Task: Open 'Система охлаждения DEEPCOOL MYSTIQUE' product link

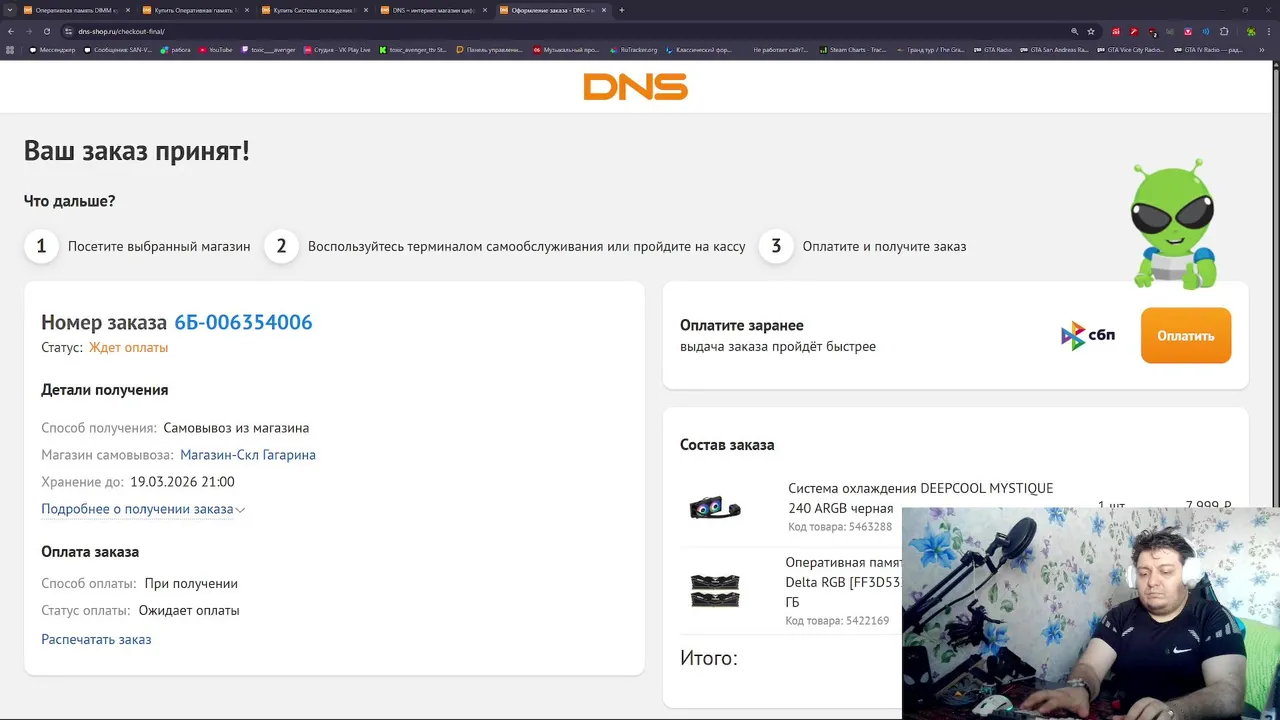Action: pos(920,498)
